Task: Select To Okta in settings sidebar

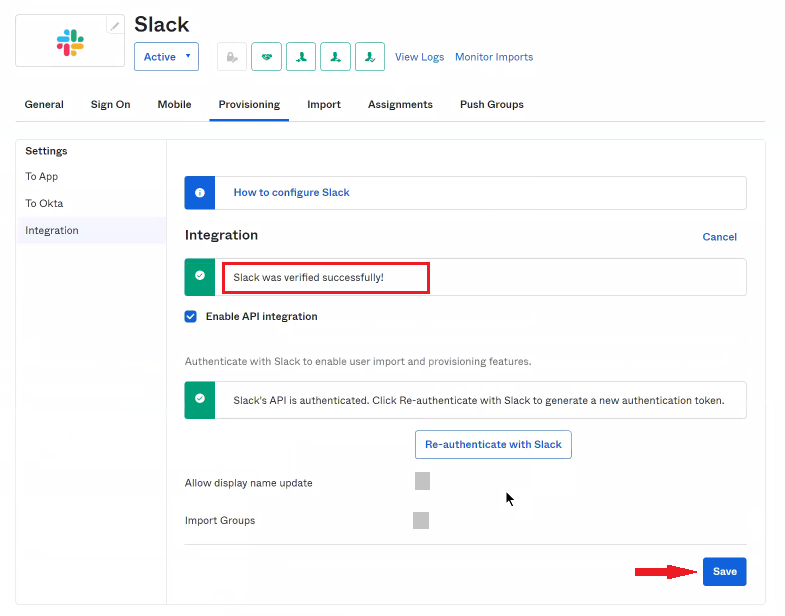Action: (x=44, y=203)
